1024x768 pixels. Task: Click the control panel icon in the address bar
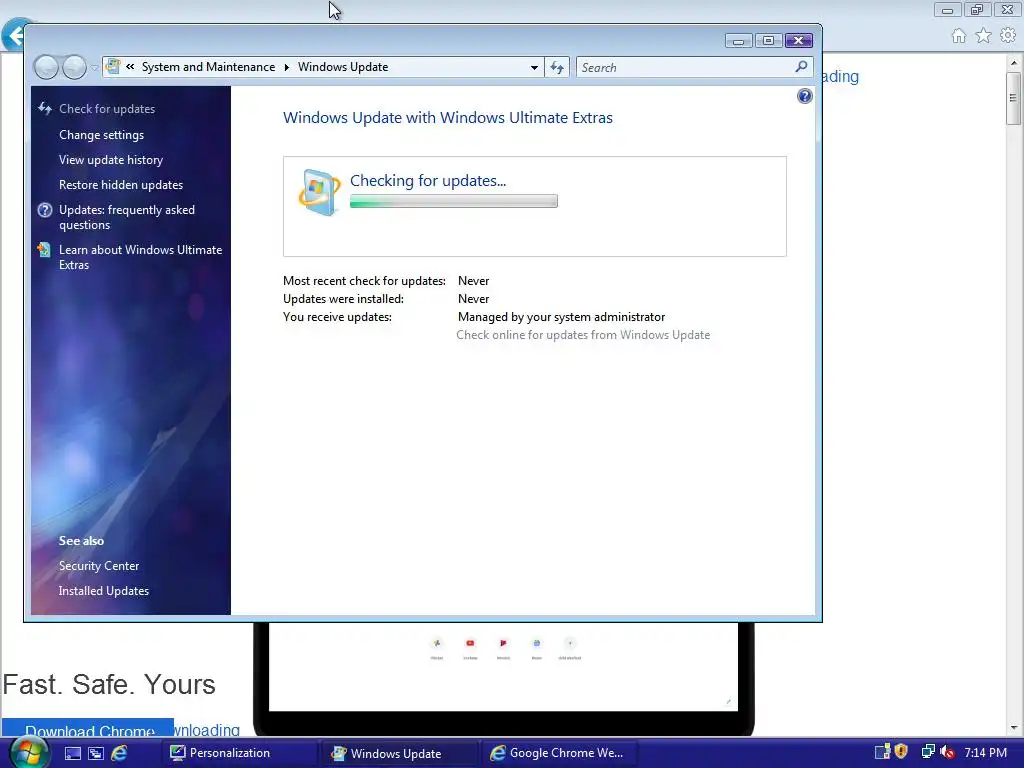[x=113, y=67]
